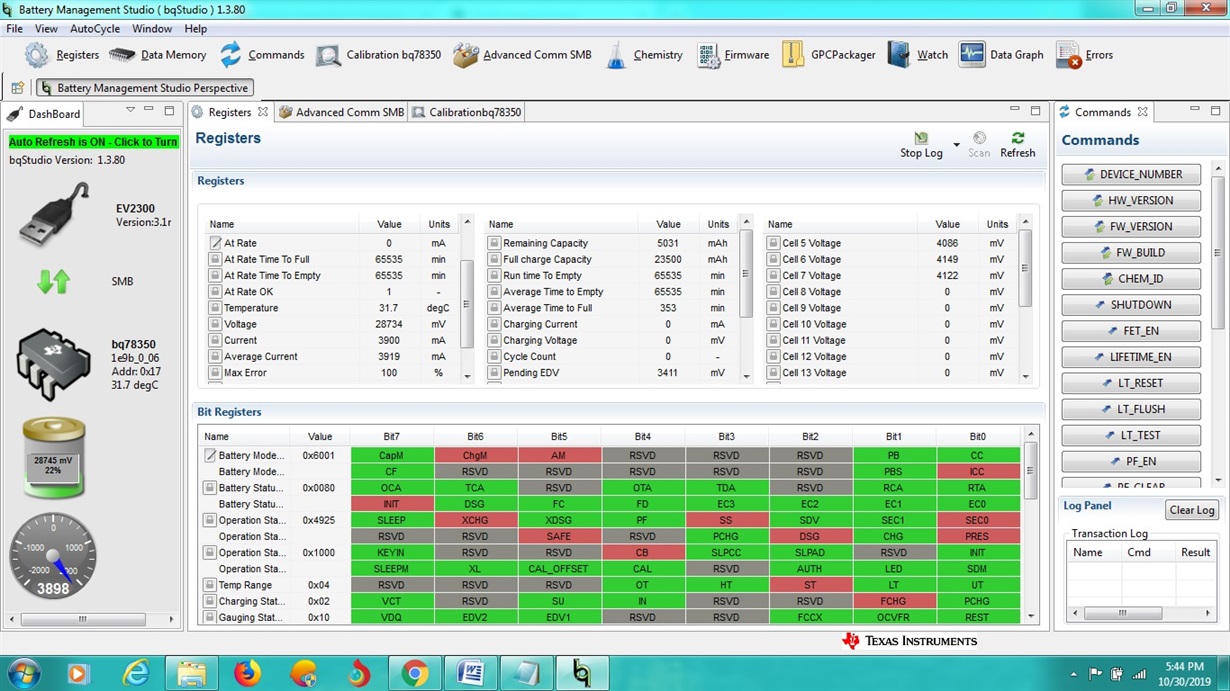
Task: Toggle log checkbox for Cell 5 Voltage
Action: [773, 243]
